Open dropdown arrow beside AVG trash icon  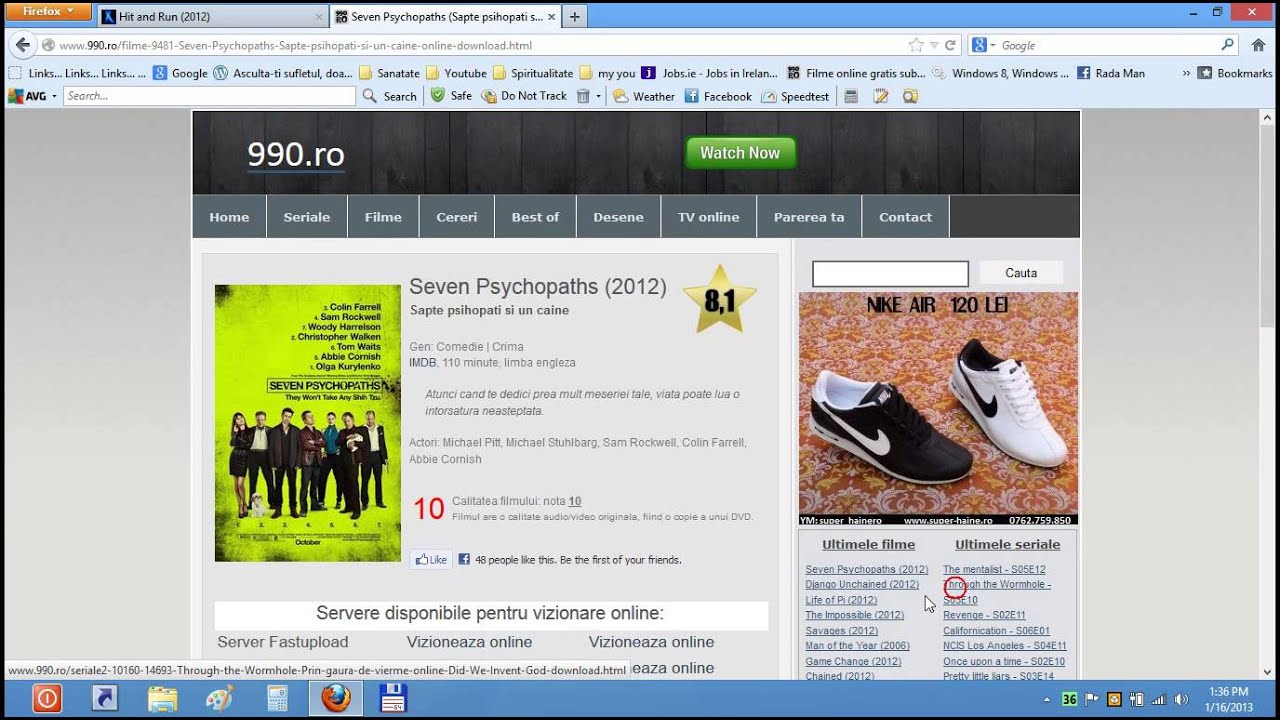point(598,96)
